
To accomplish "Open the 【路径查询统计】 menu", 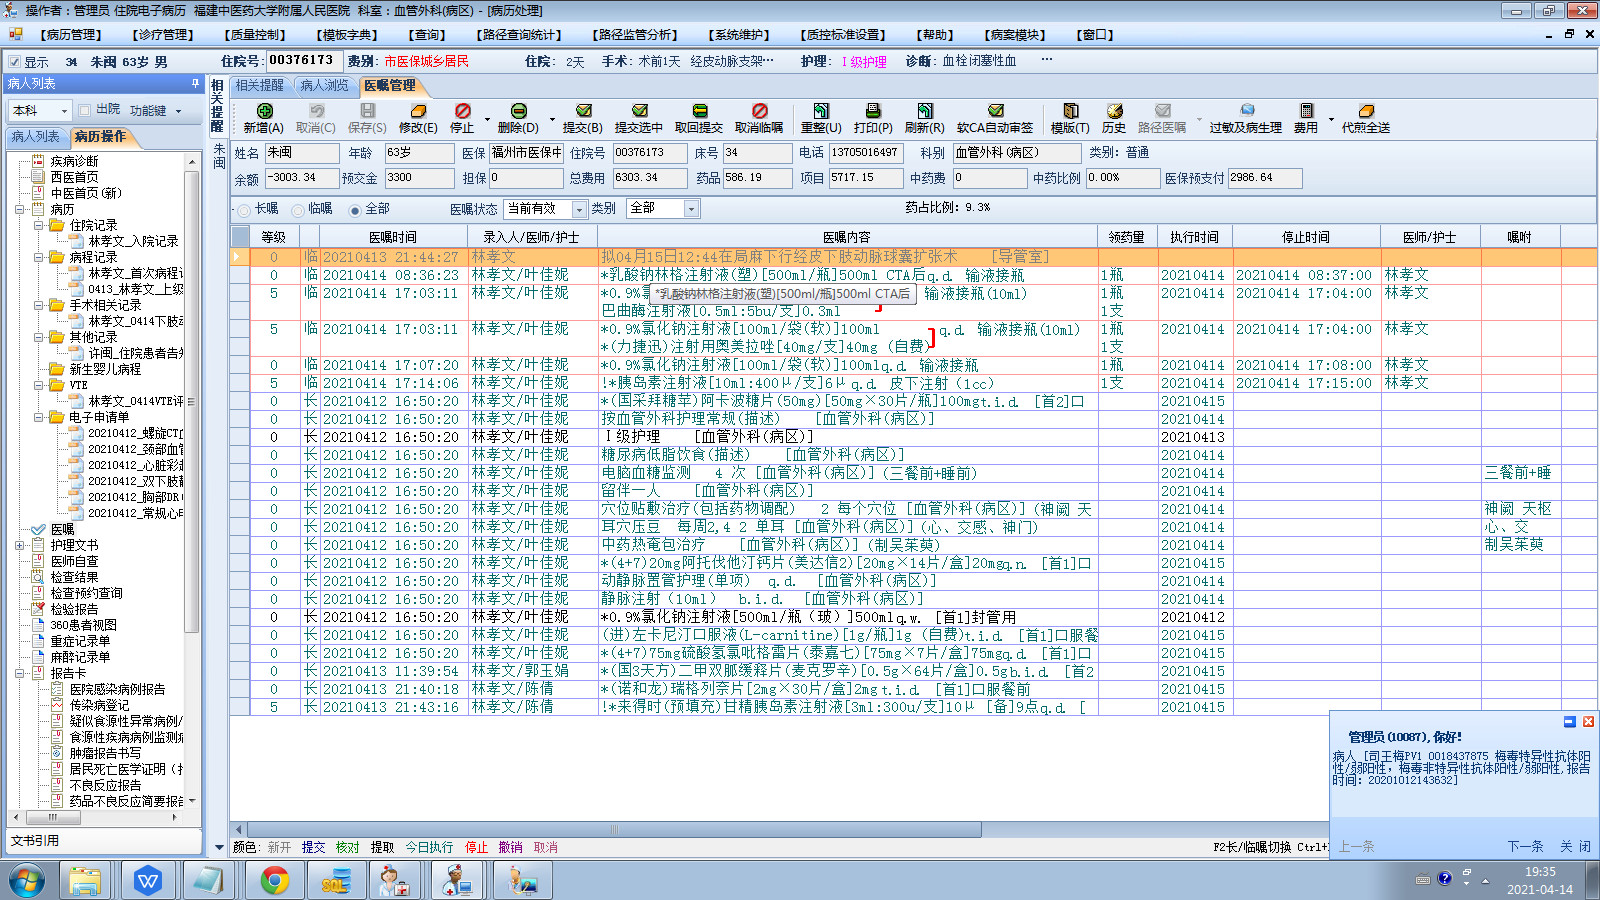I will point(518,35).
